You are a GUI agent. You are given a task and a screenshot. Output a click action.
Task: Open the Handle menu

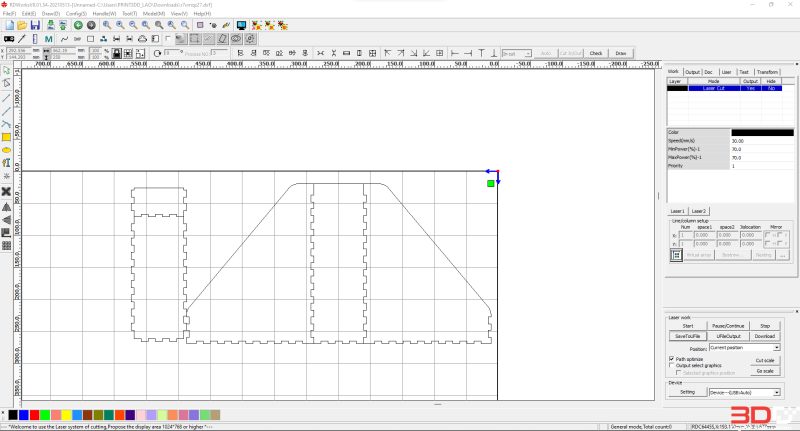[104, 14]
